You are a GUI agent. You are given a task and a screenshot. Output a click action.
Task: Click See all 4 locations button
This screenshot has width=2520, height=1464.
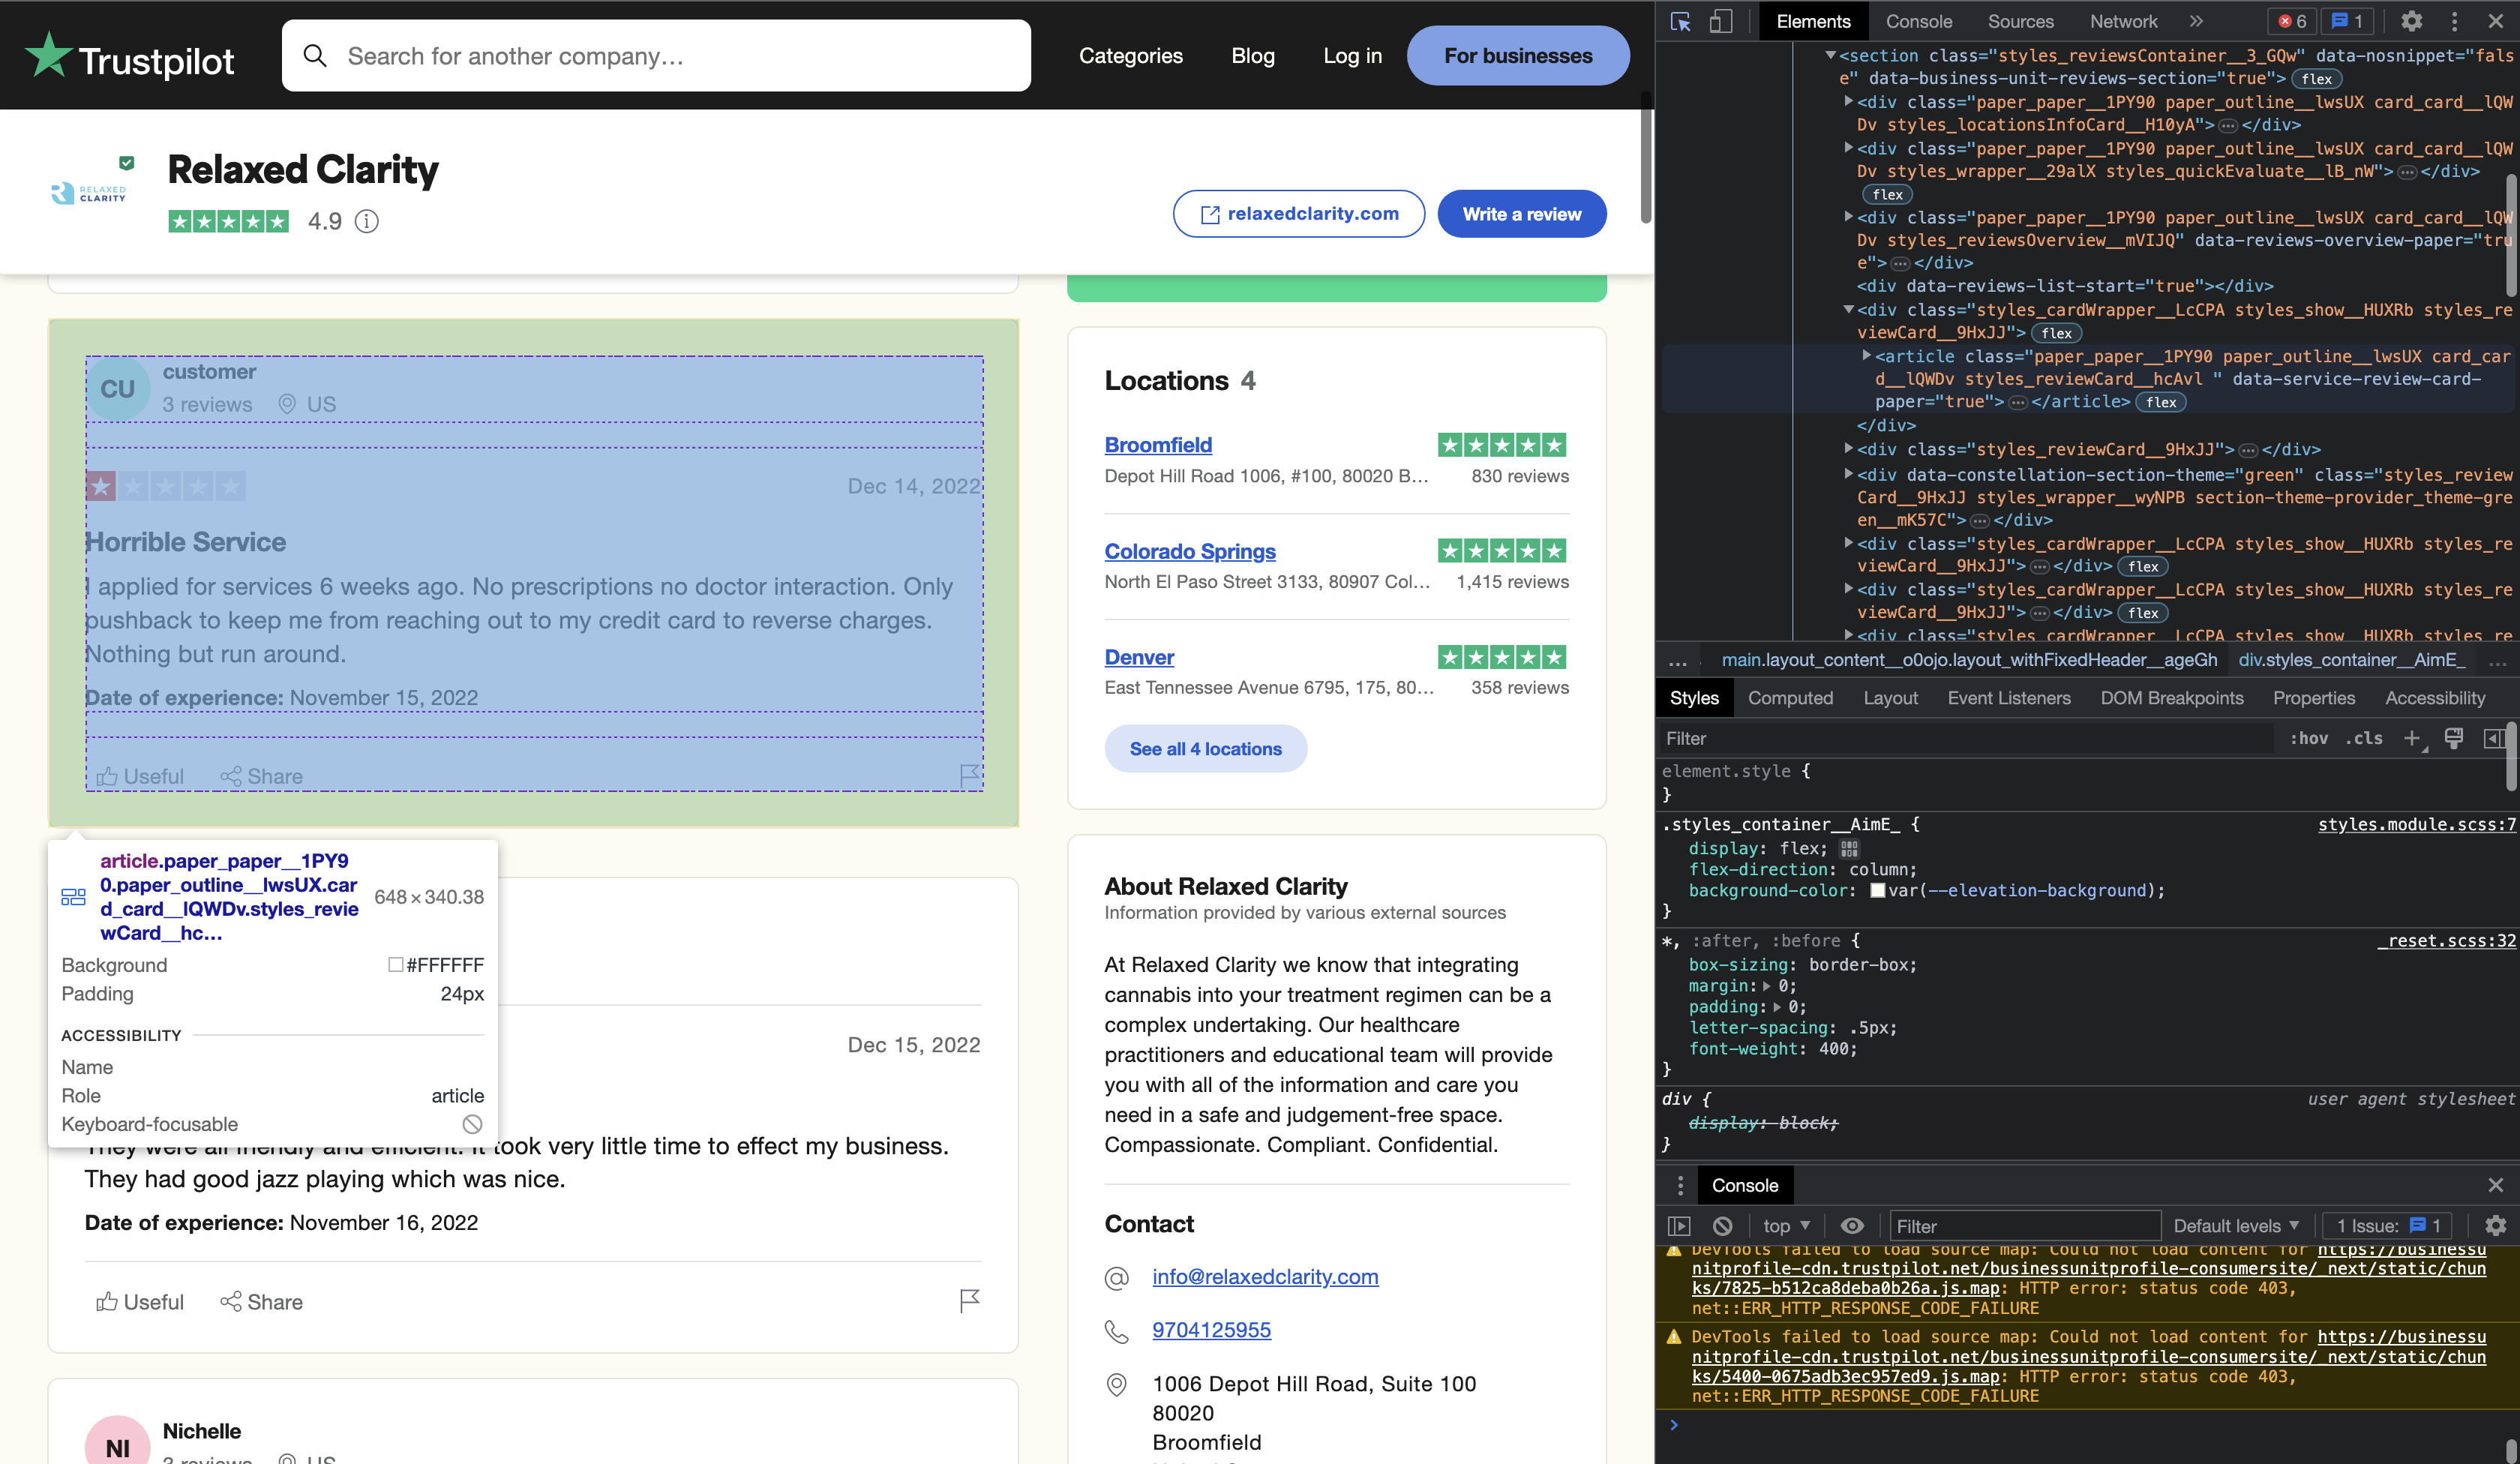tap(1205, 748)
